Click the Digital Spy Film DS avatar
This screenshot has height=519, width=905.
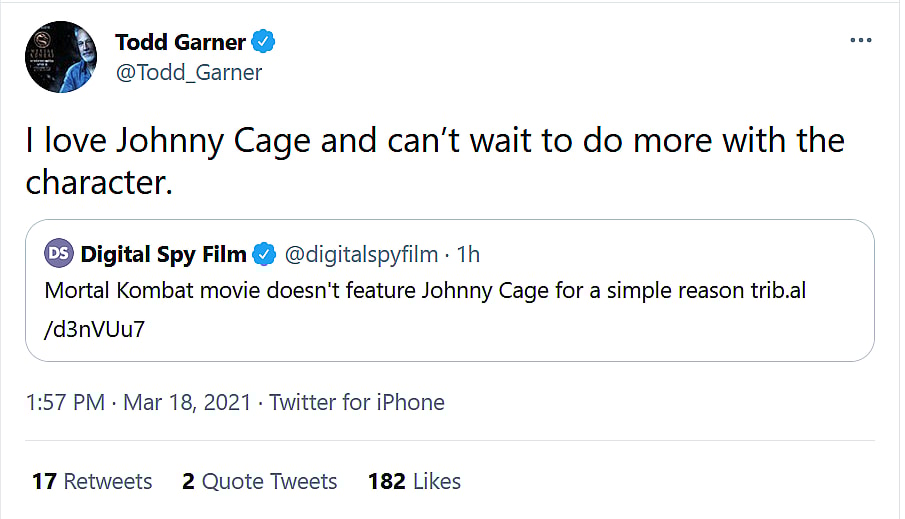(x=59, y=254)
